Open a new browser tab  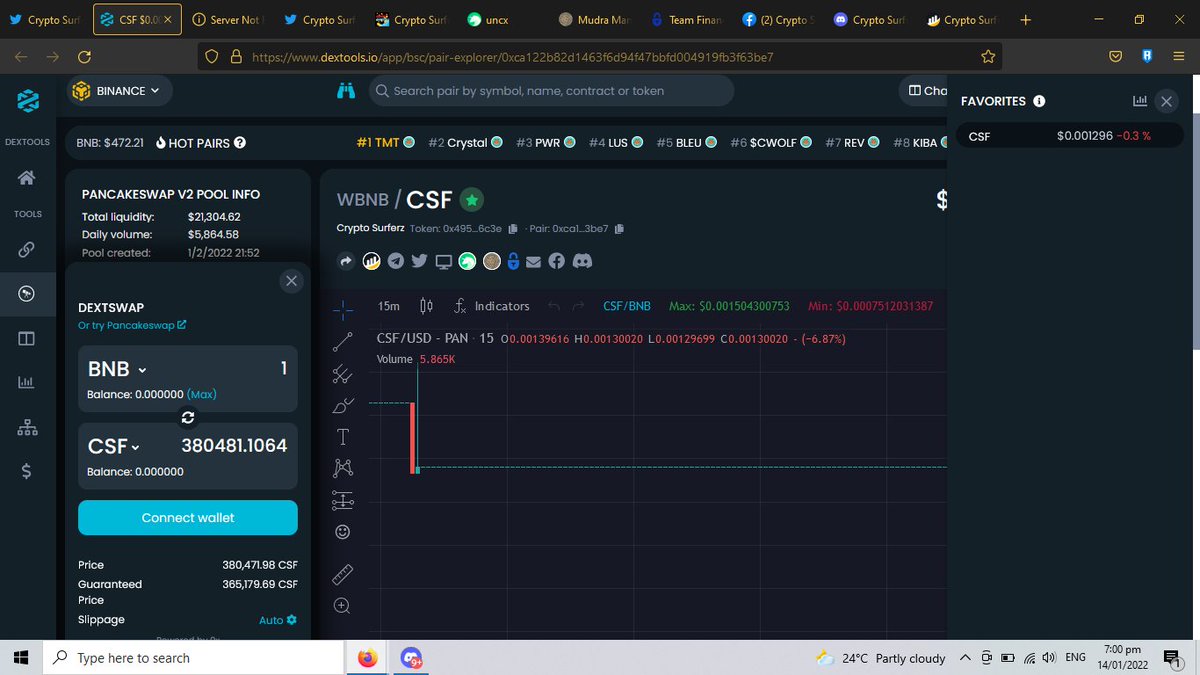1025,19
